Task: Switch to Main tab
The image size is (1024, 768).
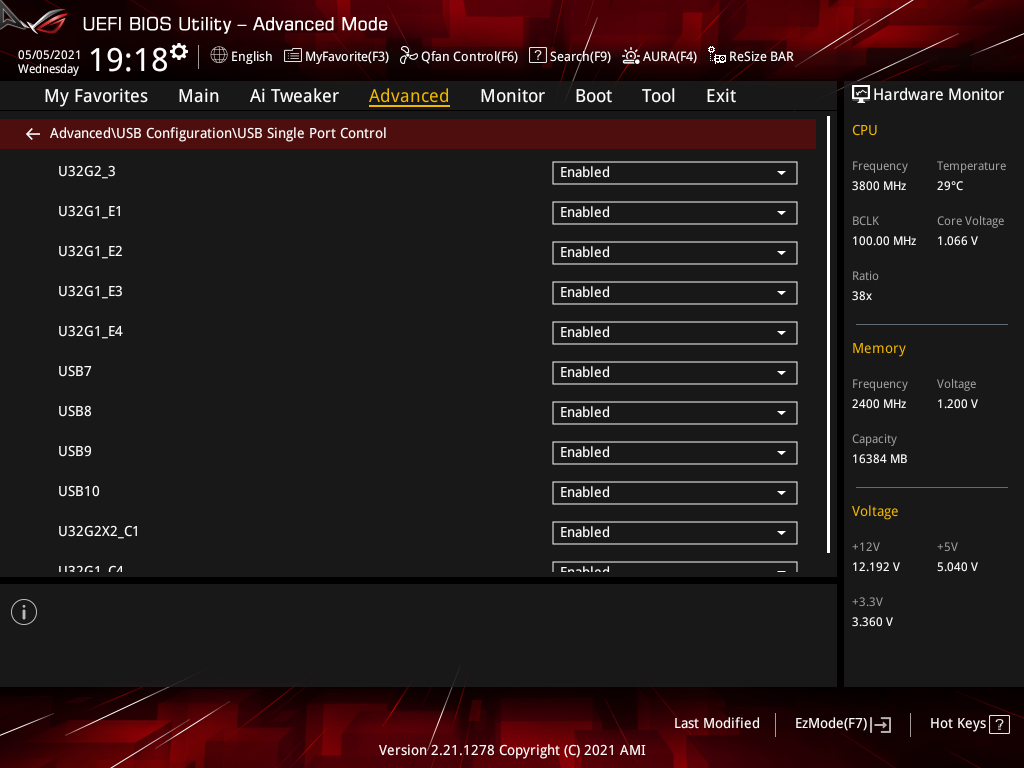Action: coord(199,96)
